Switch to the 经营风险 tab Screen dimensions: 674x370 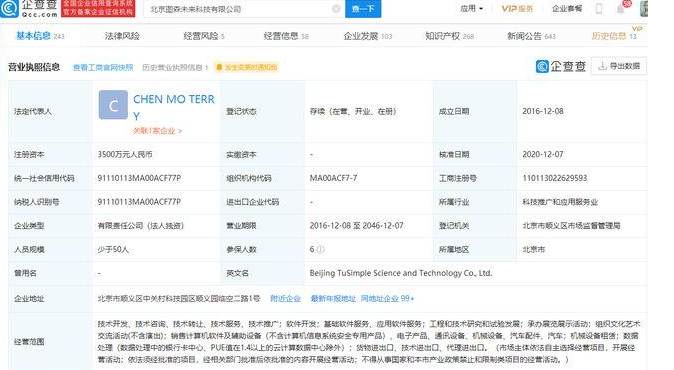(x=204, y=36)
